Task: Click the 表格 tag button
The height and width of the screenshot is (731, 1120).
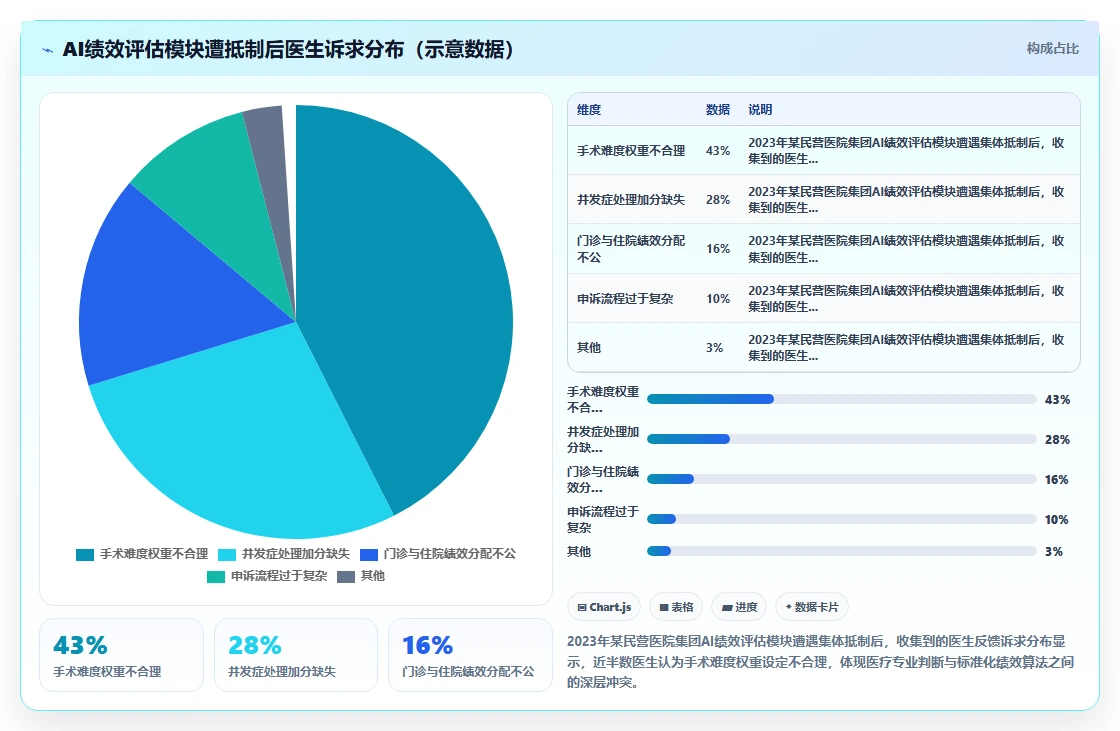Action: tap(676, 607)
